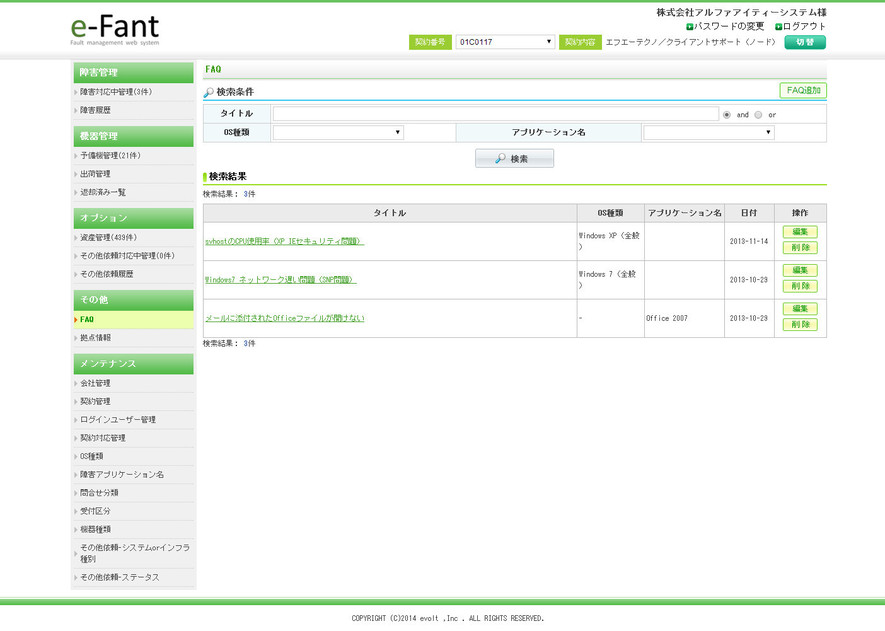
Task: Select the 'or' radio button
Action: click(x=759, y=115)
